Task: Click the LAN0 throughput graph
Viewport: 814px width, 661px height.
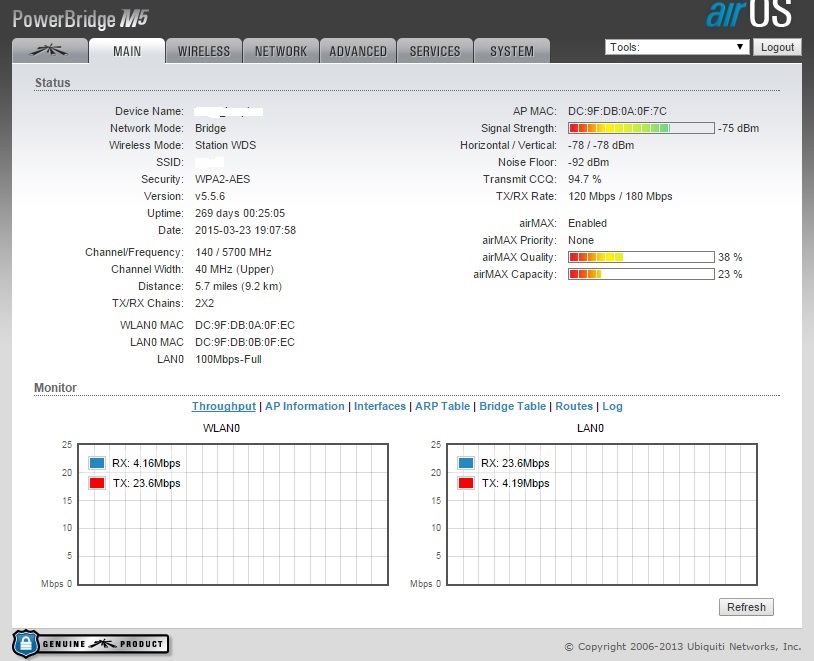Action: pos(602,514)
